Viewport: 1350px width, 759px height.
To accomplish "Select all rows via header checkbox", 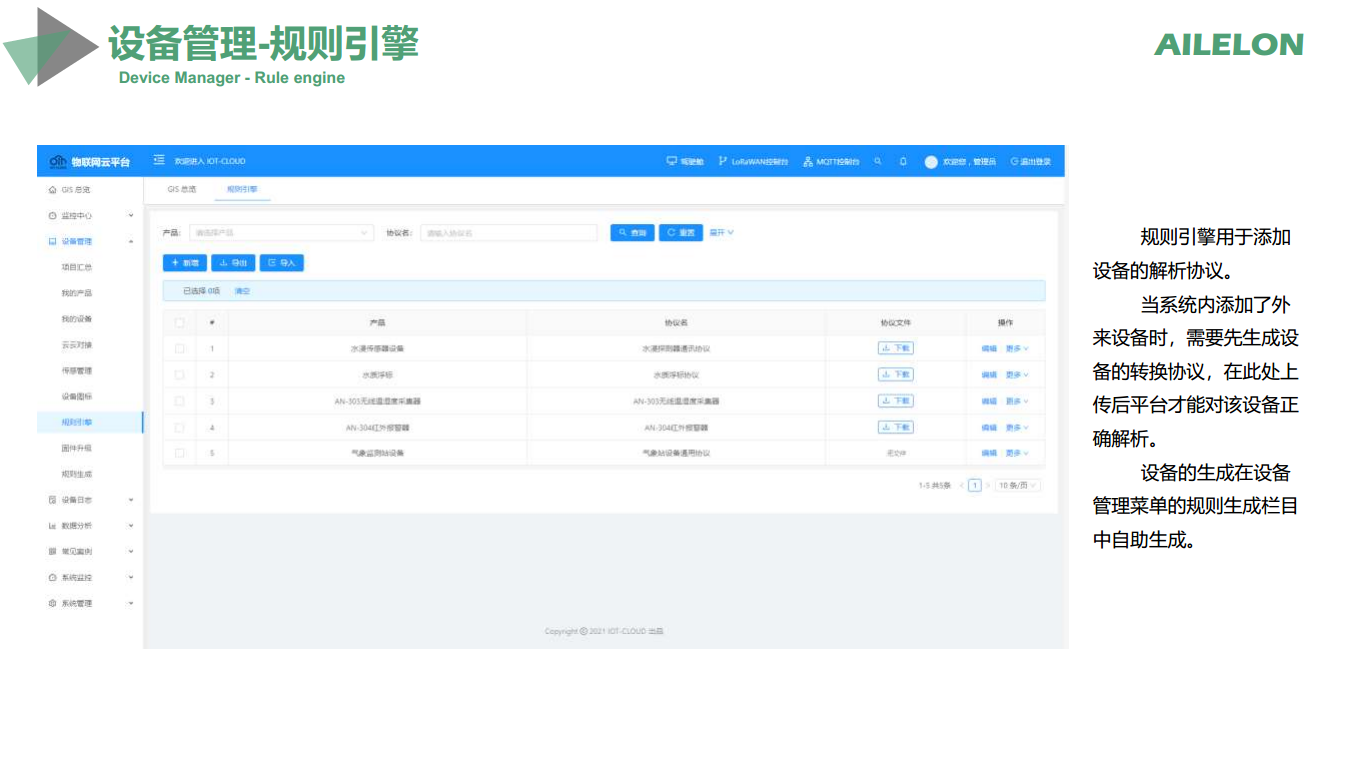I will click(180, 322).
